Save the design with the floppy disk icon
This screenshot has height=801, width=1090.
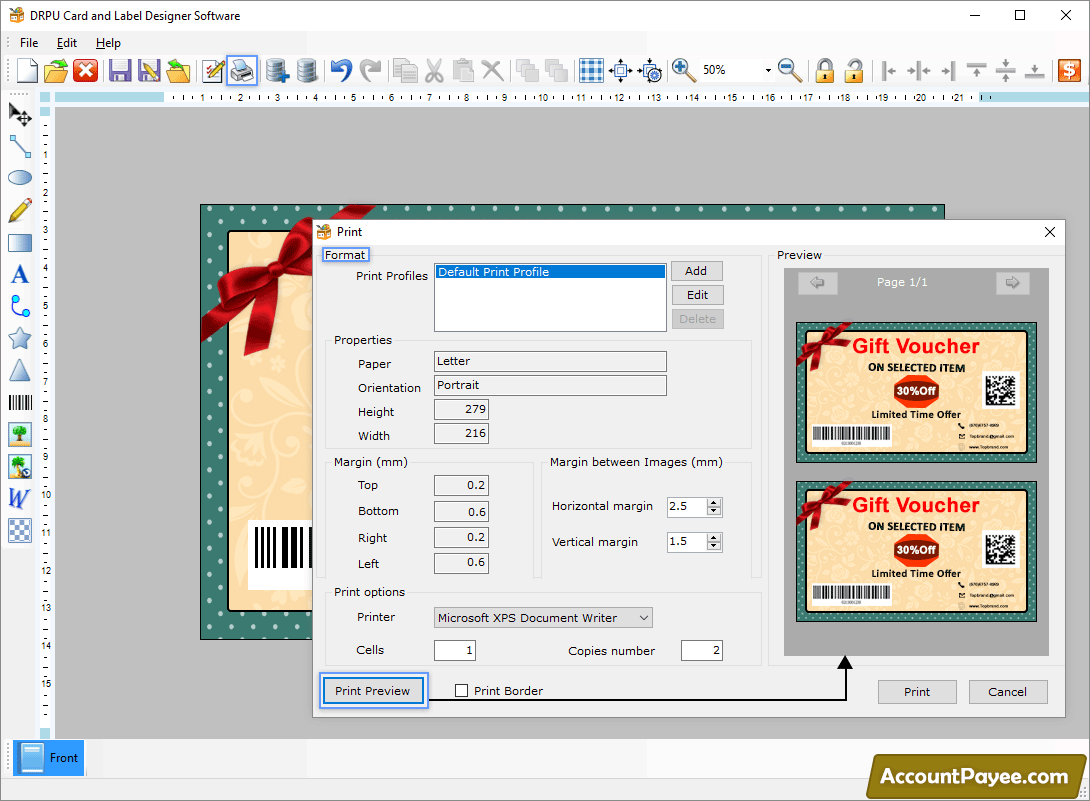(x=120, y=70)
